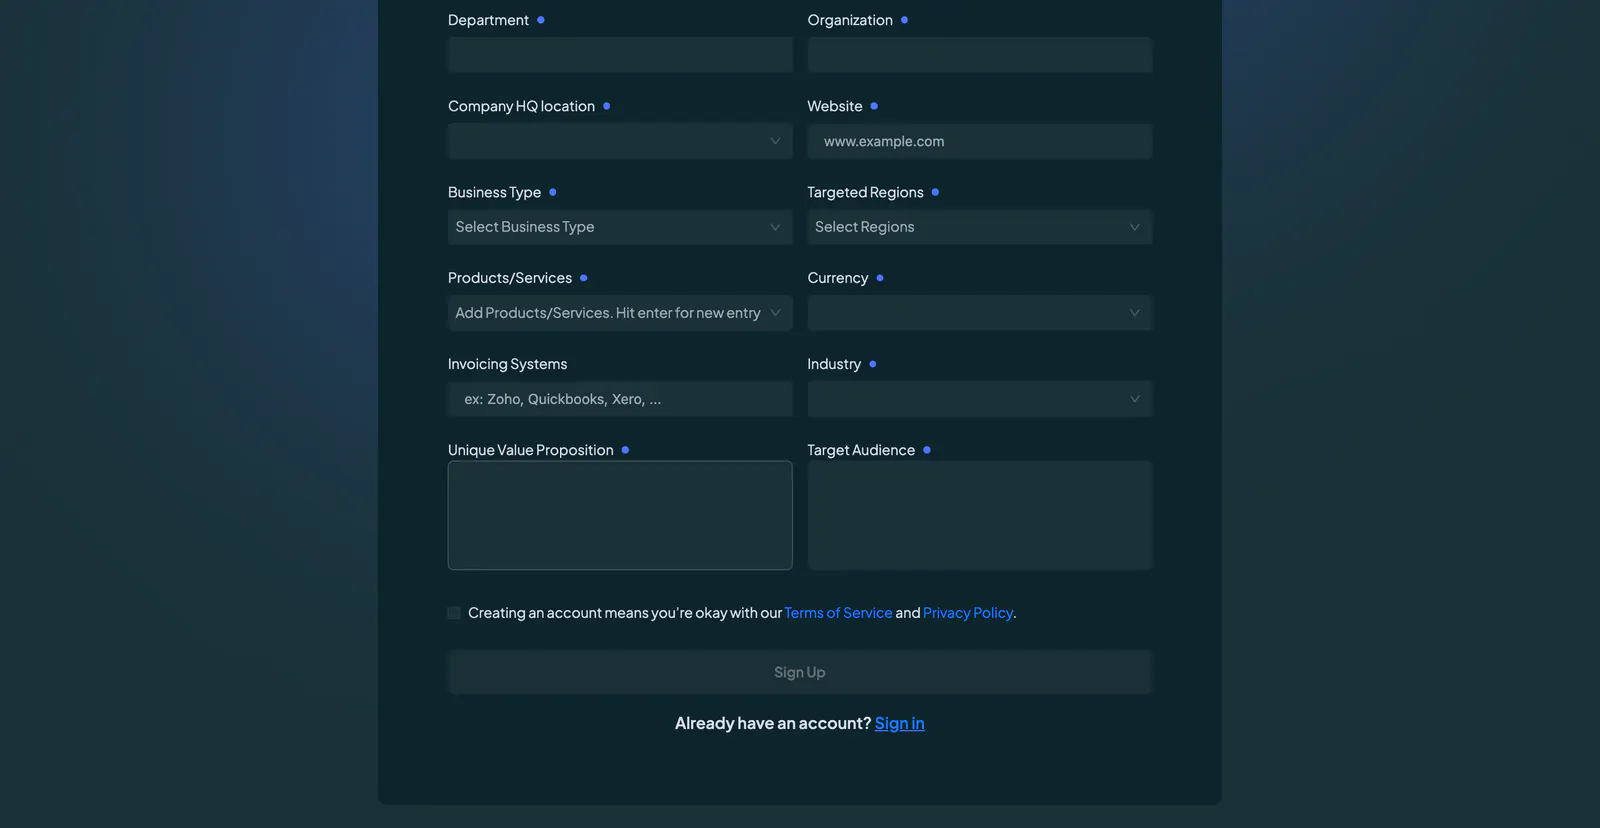1600x828 pixels.
Task: Open the Products/Services entry dropdown
Action: (x=620, y=313)
